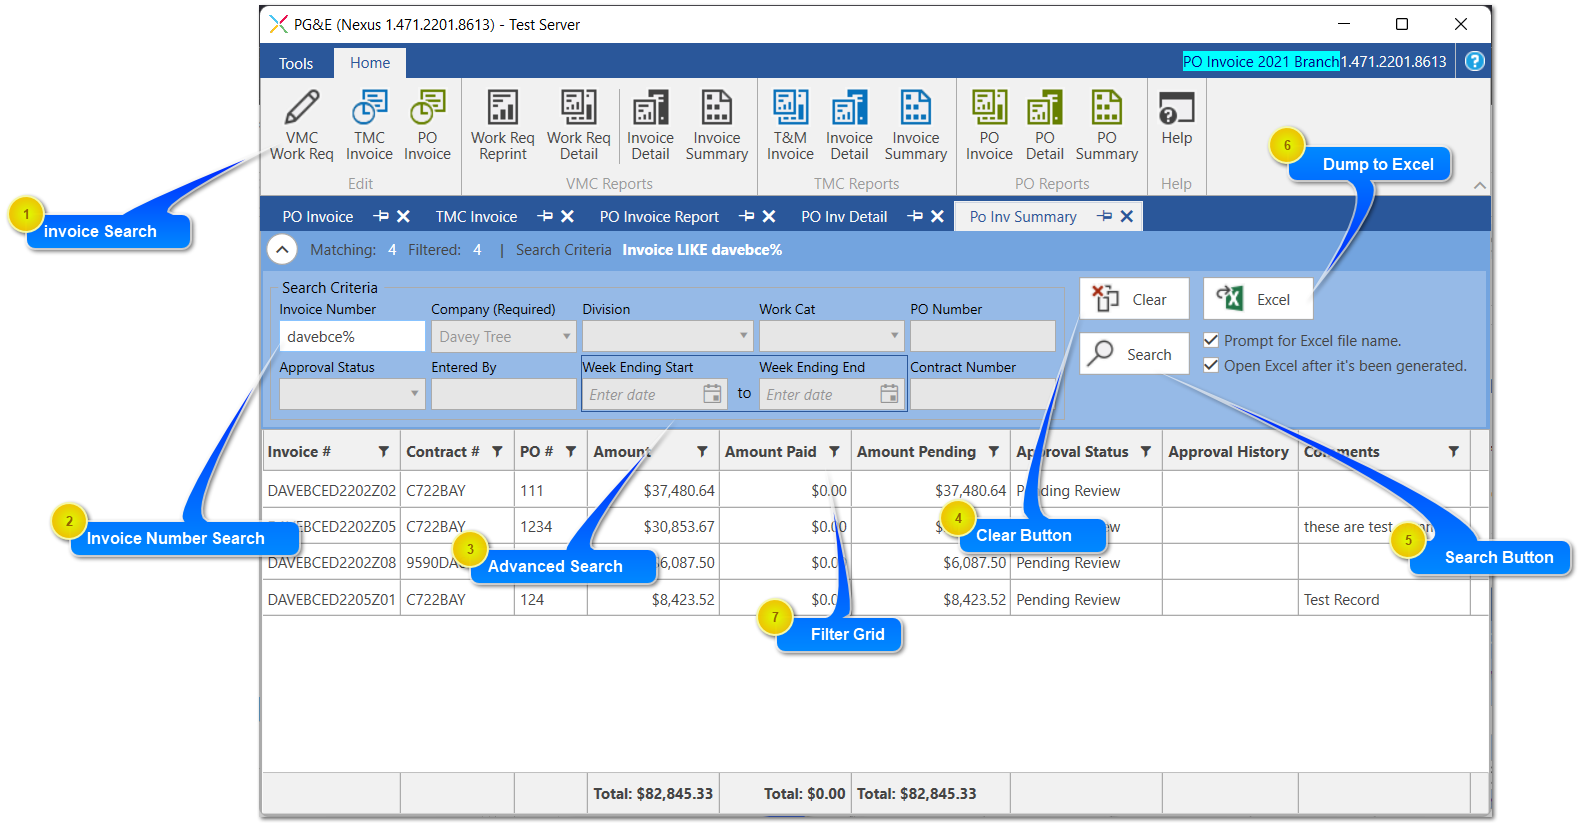The height and width of the screenshot is (826, 1583).
Task: Click the PO Number input field
Action: point(982,336)
